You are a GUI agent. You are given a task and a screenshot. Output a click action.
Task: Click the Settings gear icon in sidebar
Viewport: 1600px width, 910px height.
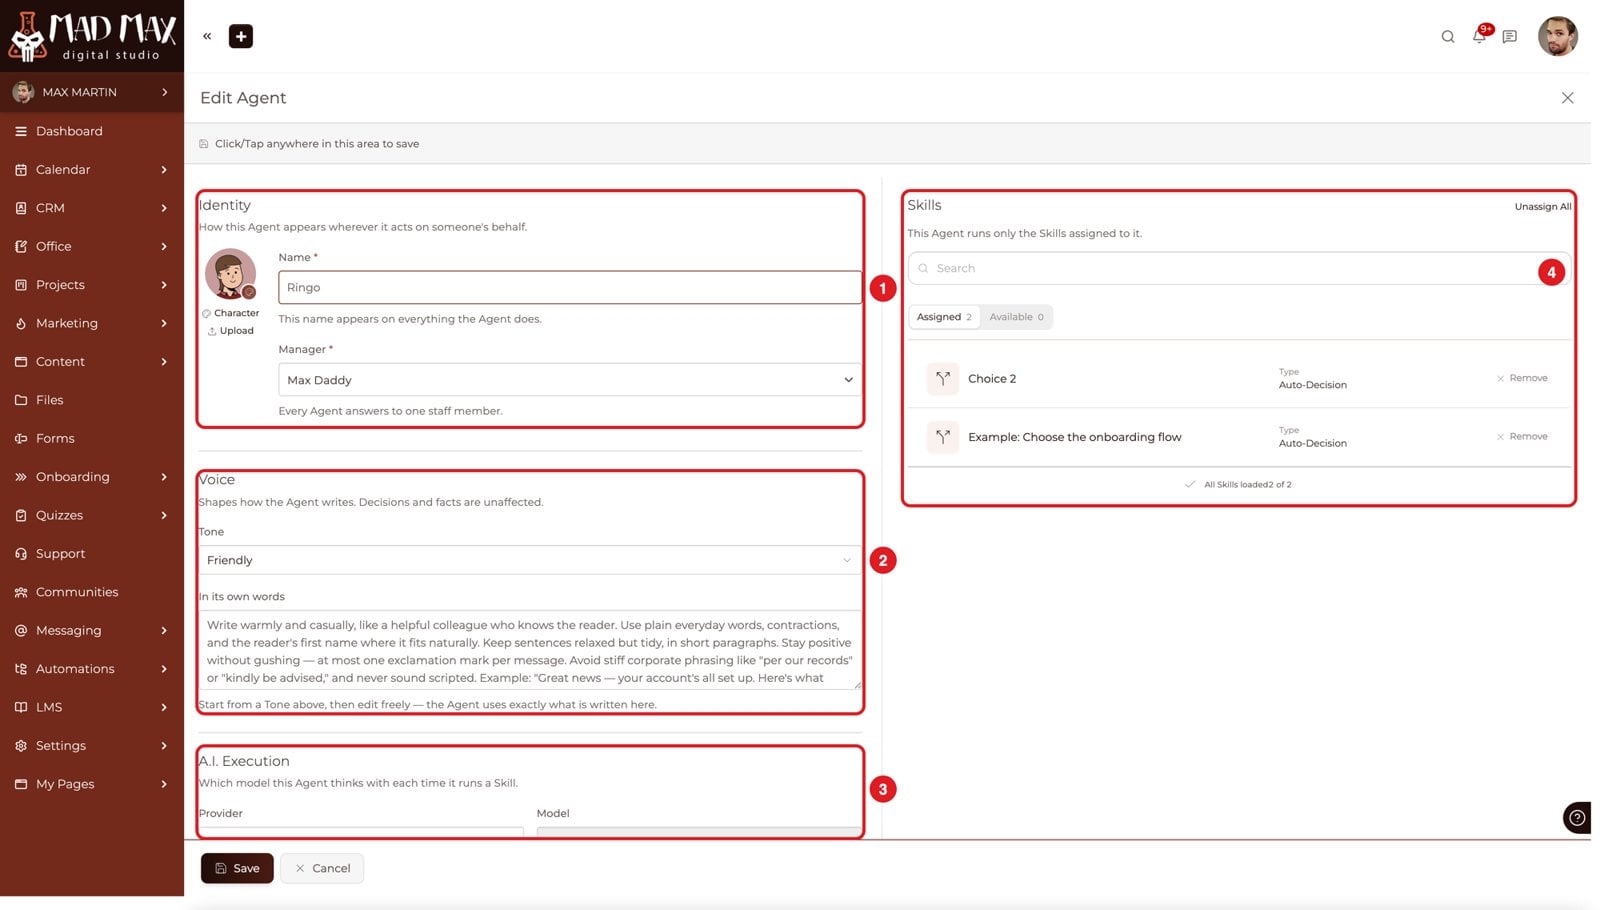click(21, 746)
